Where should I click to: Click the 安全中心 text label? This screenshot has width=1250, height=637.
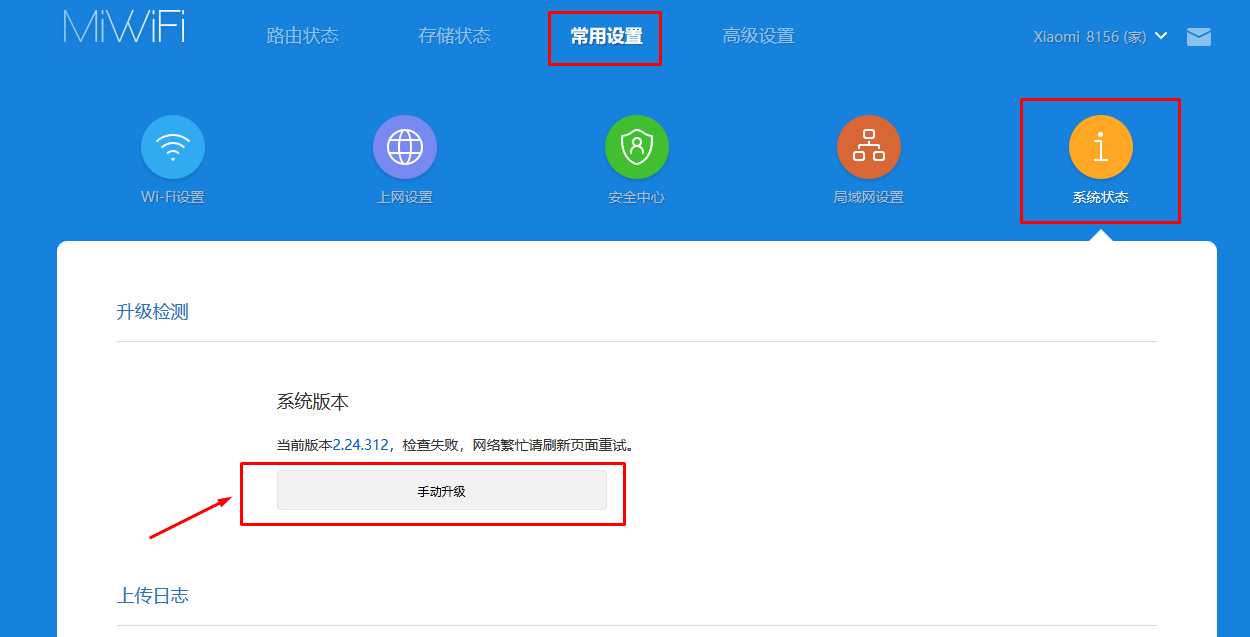pyautogui.click(x=637, y=198)
